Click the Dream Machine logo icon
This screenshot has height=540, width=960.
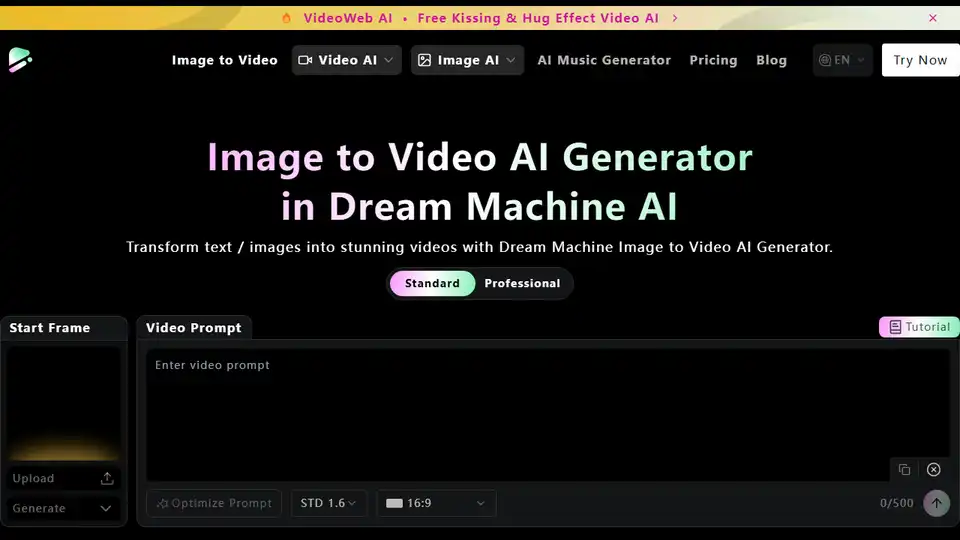pos(20,60)
